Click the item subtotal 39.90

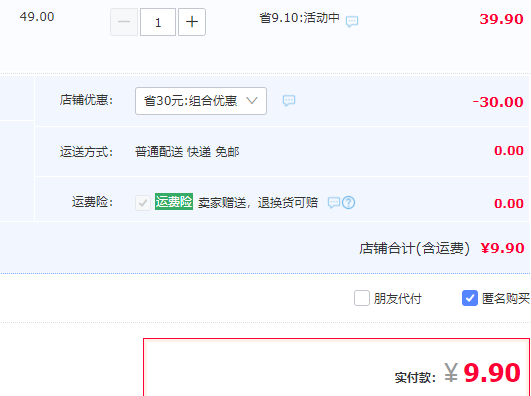(502, 19)
